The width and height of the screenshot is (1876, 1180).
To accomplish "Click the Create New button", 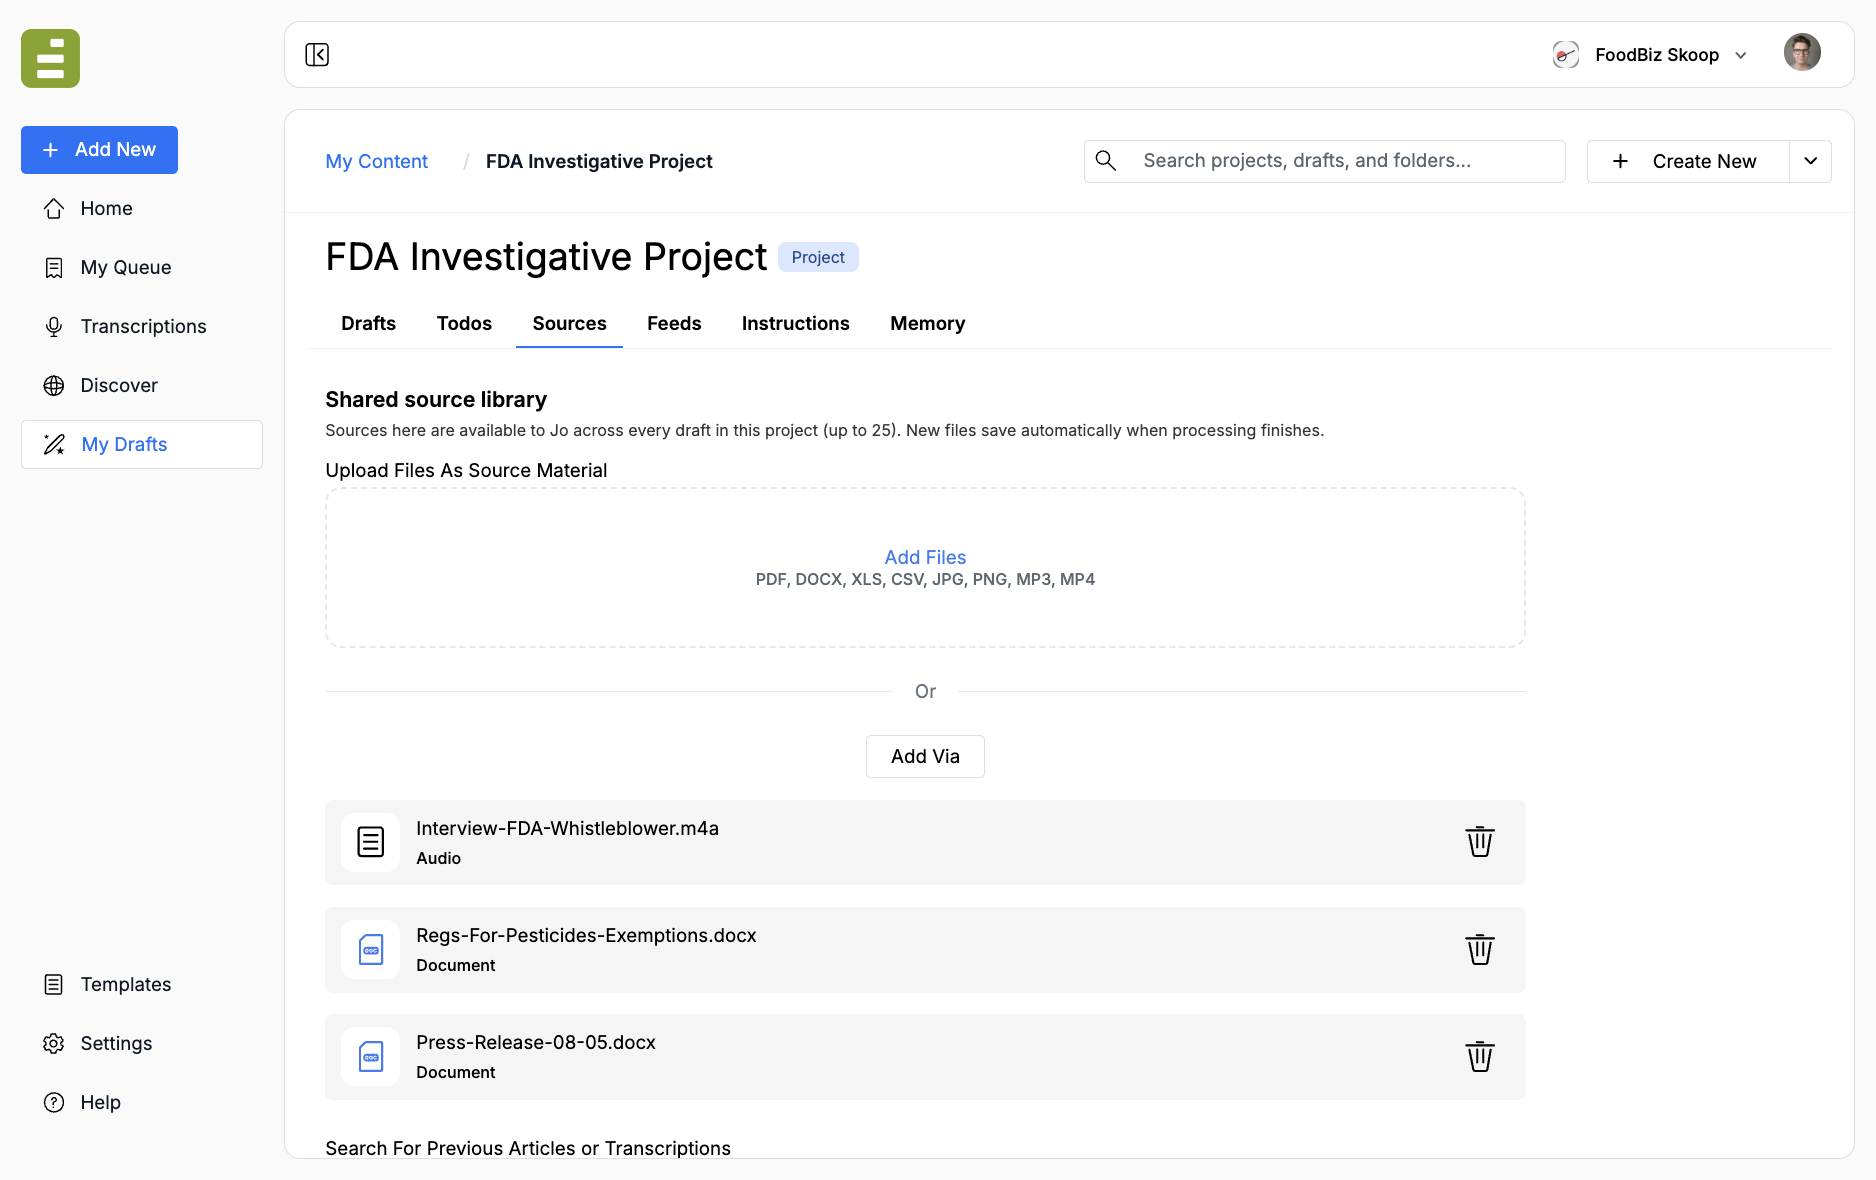I will coord(1688,161).
